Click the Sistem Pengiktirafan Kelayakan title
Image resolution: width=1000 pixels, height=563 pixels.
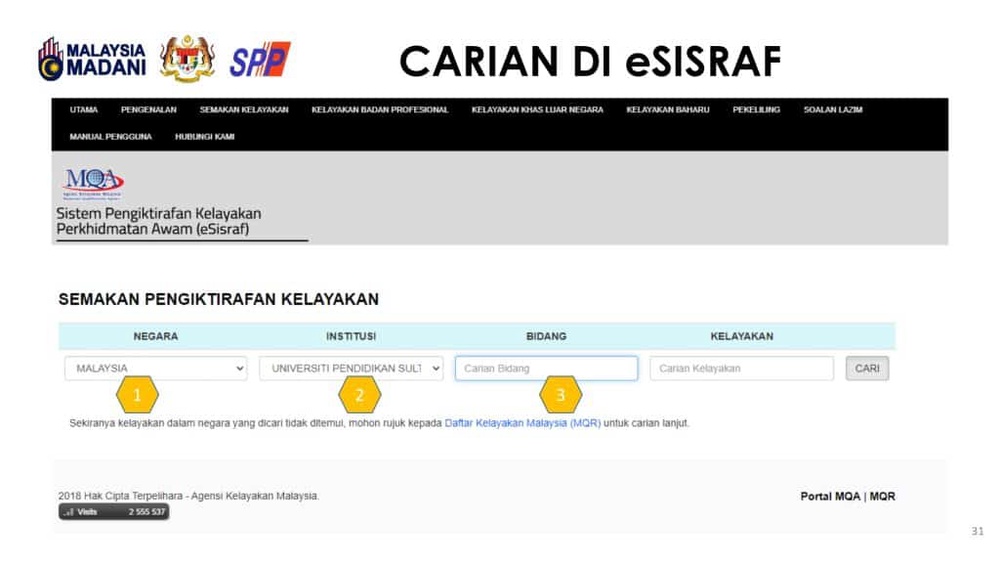click(159, 221)
